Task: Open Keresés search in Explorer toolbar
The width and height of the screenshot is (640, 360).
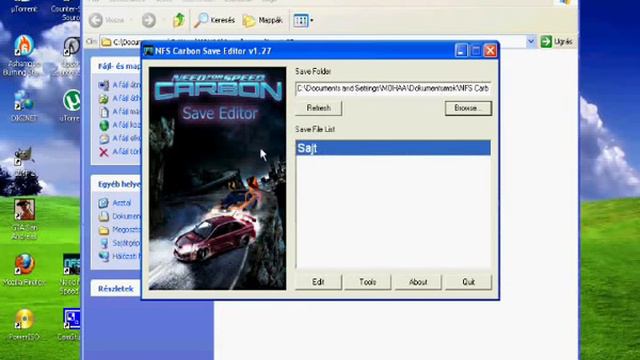Action: pyautogui.click(x=215, y=20)
